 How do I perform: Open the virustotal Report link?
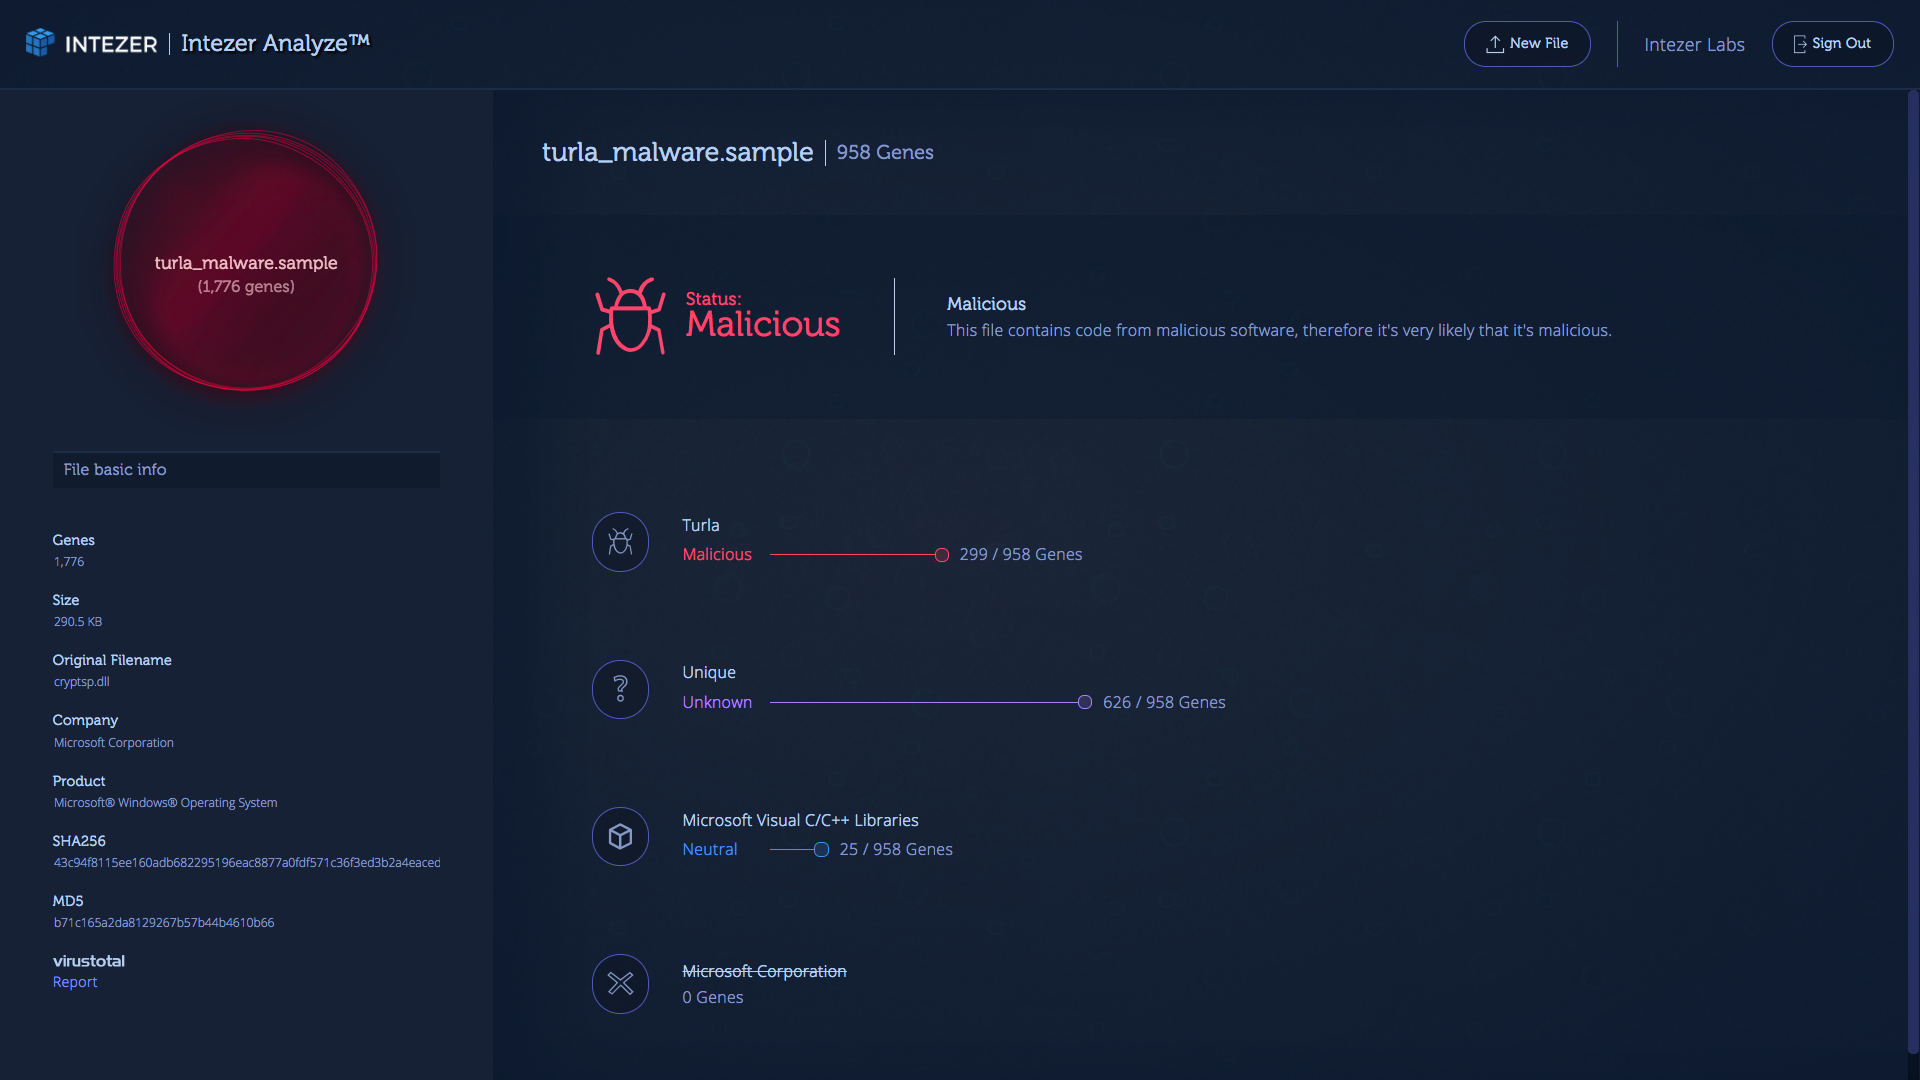tap(75, 982)
